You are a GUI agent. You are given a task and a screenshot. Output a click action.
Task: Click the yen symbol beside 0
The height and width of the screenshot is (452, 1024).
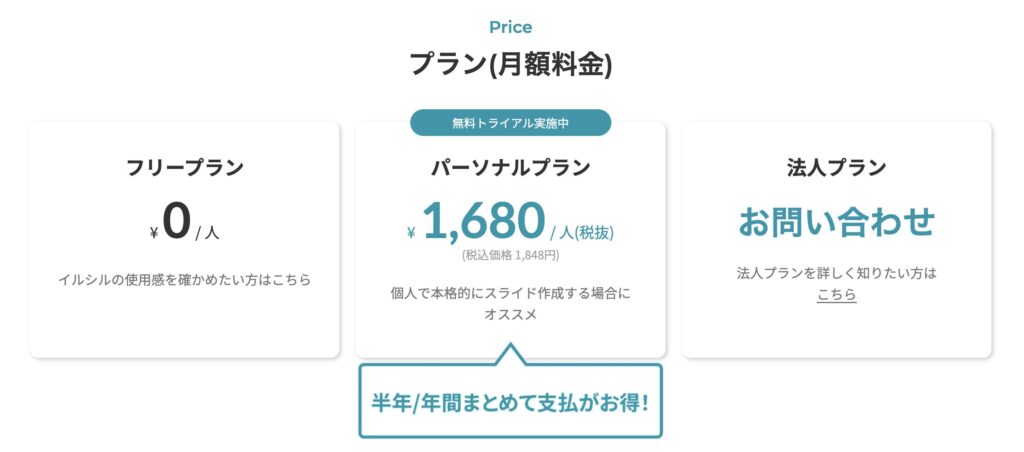pyautogui.click(x=153, y=233)
